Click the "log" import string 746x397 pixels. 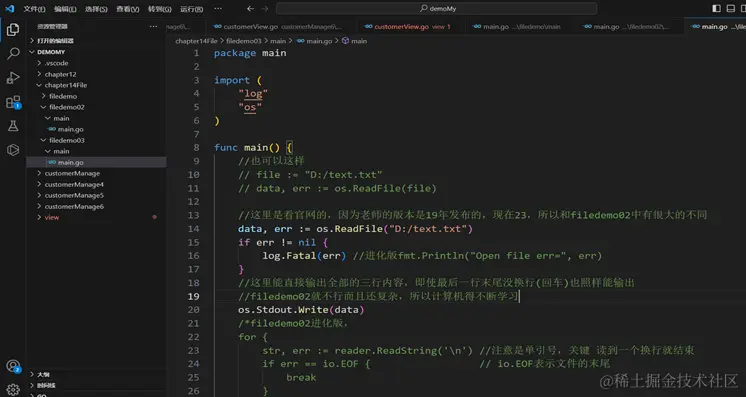click(x=253, y=94)
